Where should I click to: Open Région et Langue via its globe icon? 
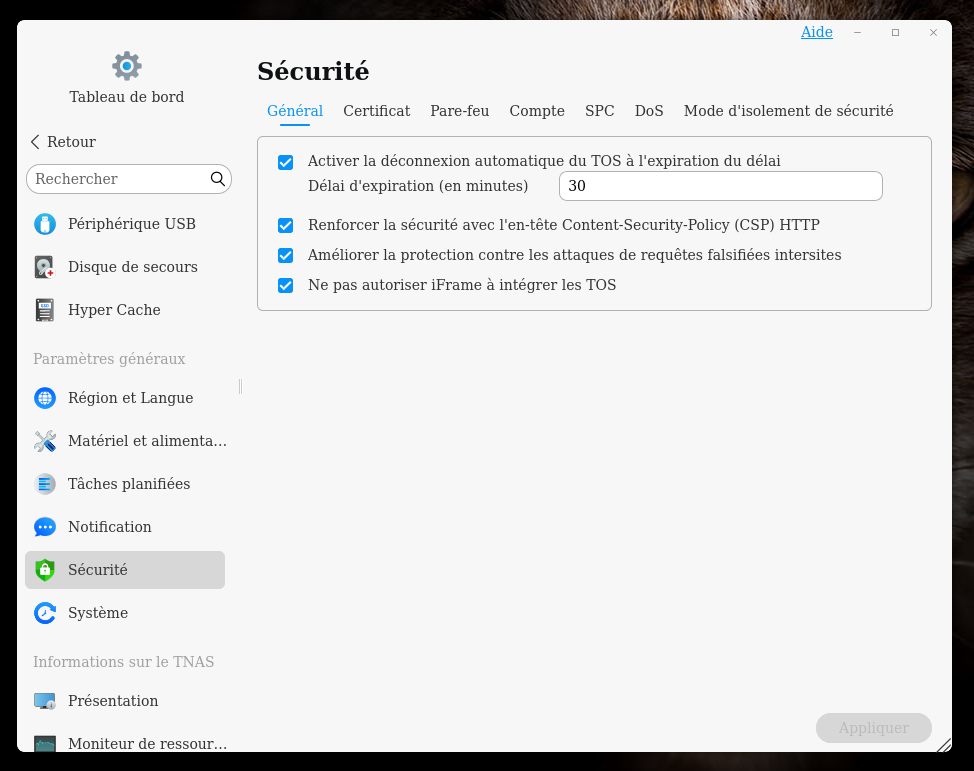click(44, 398)
